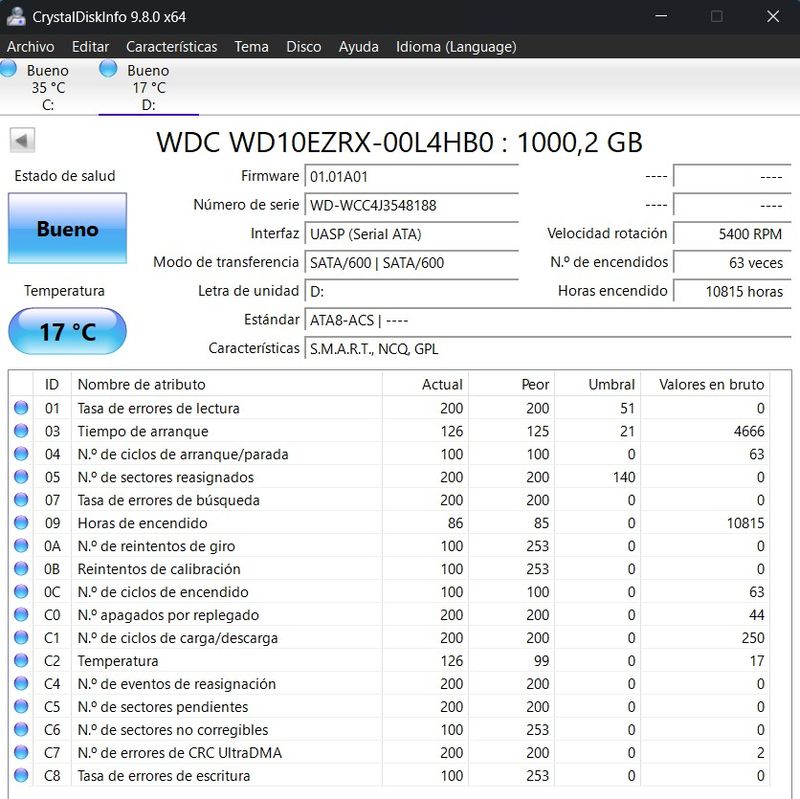The width and height of the screenshot is (800, 799).
Task: Click status icon of errores de CRC UltraDMA
Action: [21, 752]
